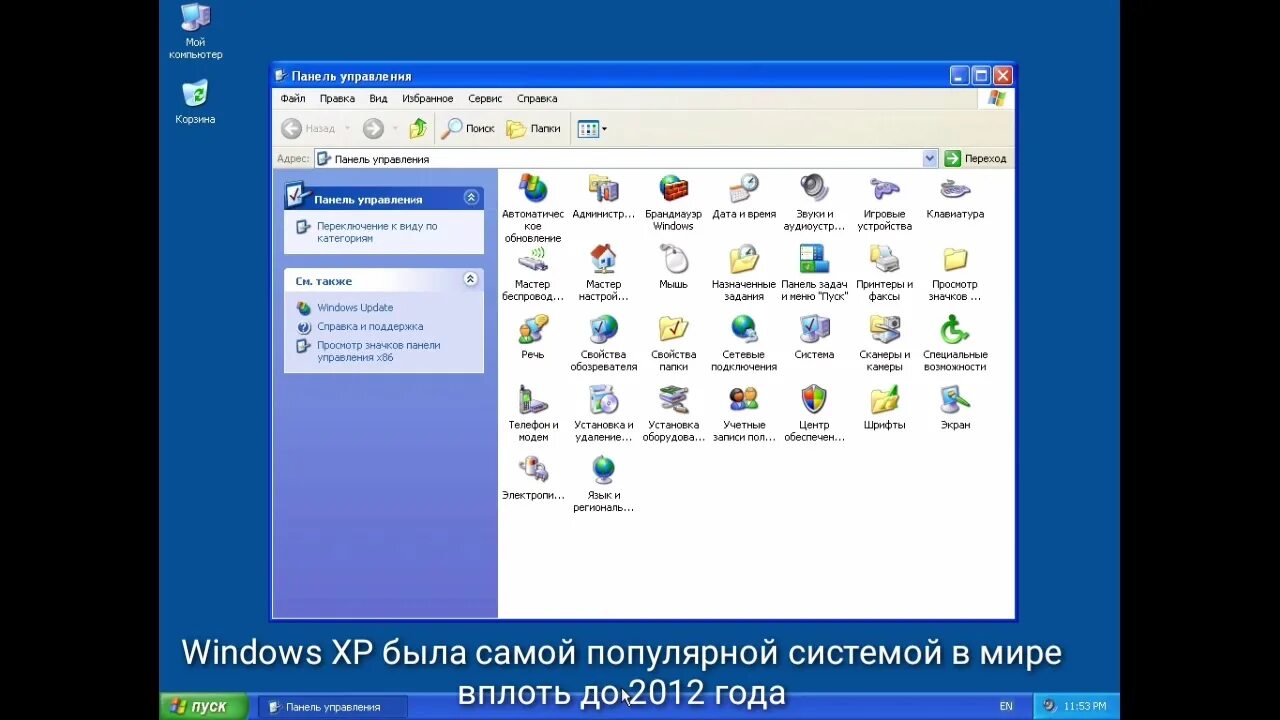Collapse the См. также side panel

pyautogui.click(x=471, y=280)
